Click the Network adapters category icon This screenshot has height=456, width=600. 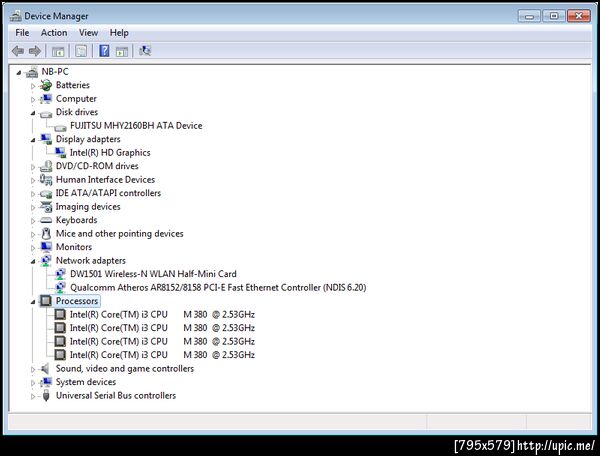[x=46, y=260]
